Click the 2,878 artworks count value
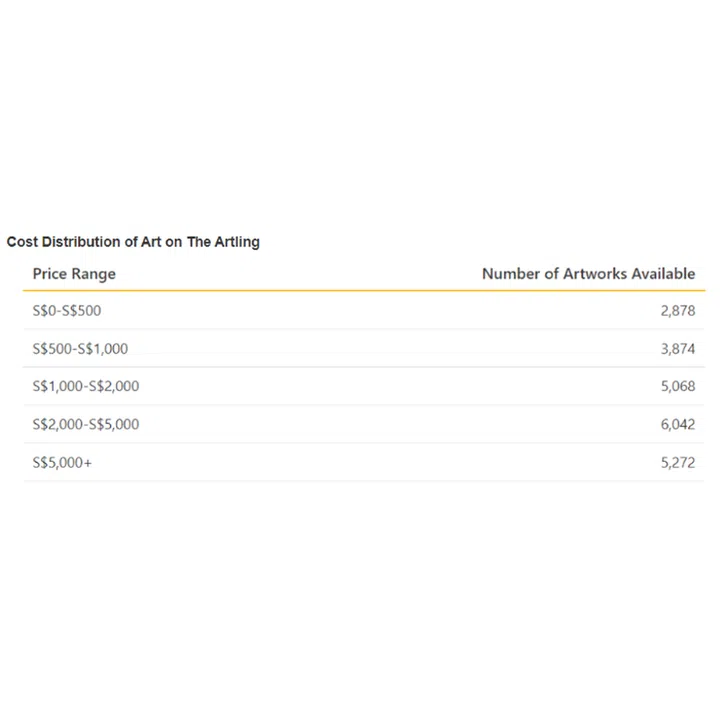The image size is (720, 720). (677, 311)
